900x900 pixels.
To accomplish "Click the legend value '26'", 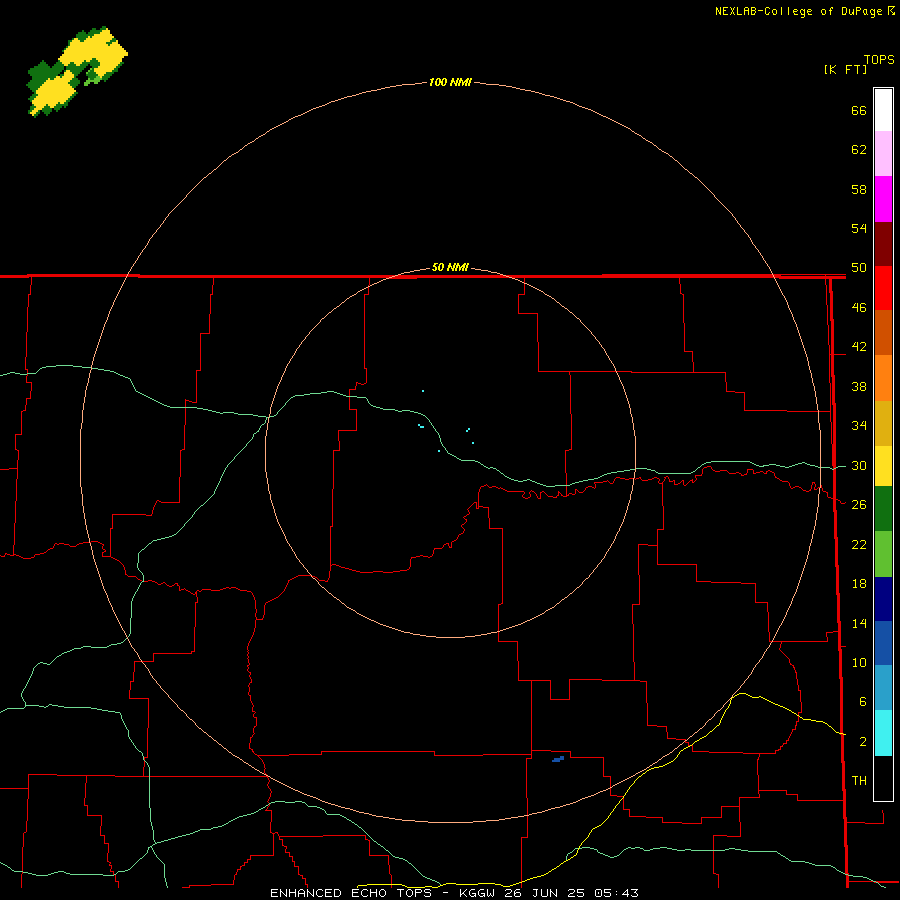I will tap(859, 505).
